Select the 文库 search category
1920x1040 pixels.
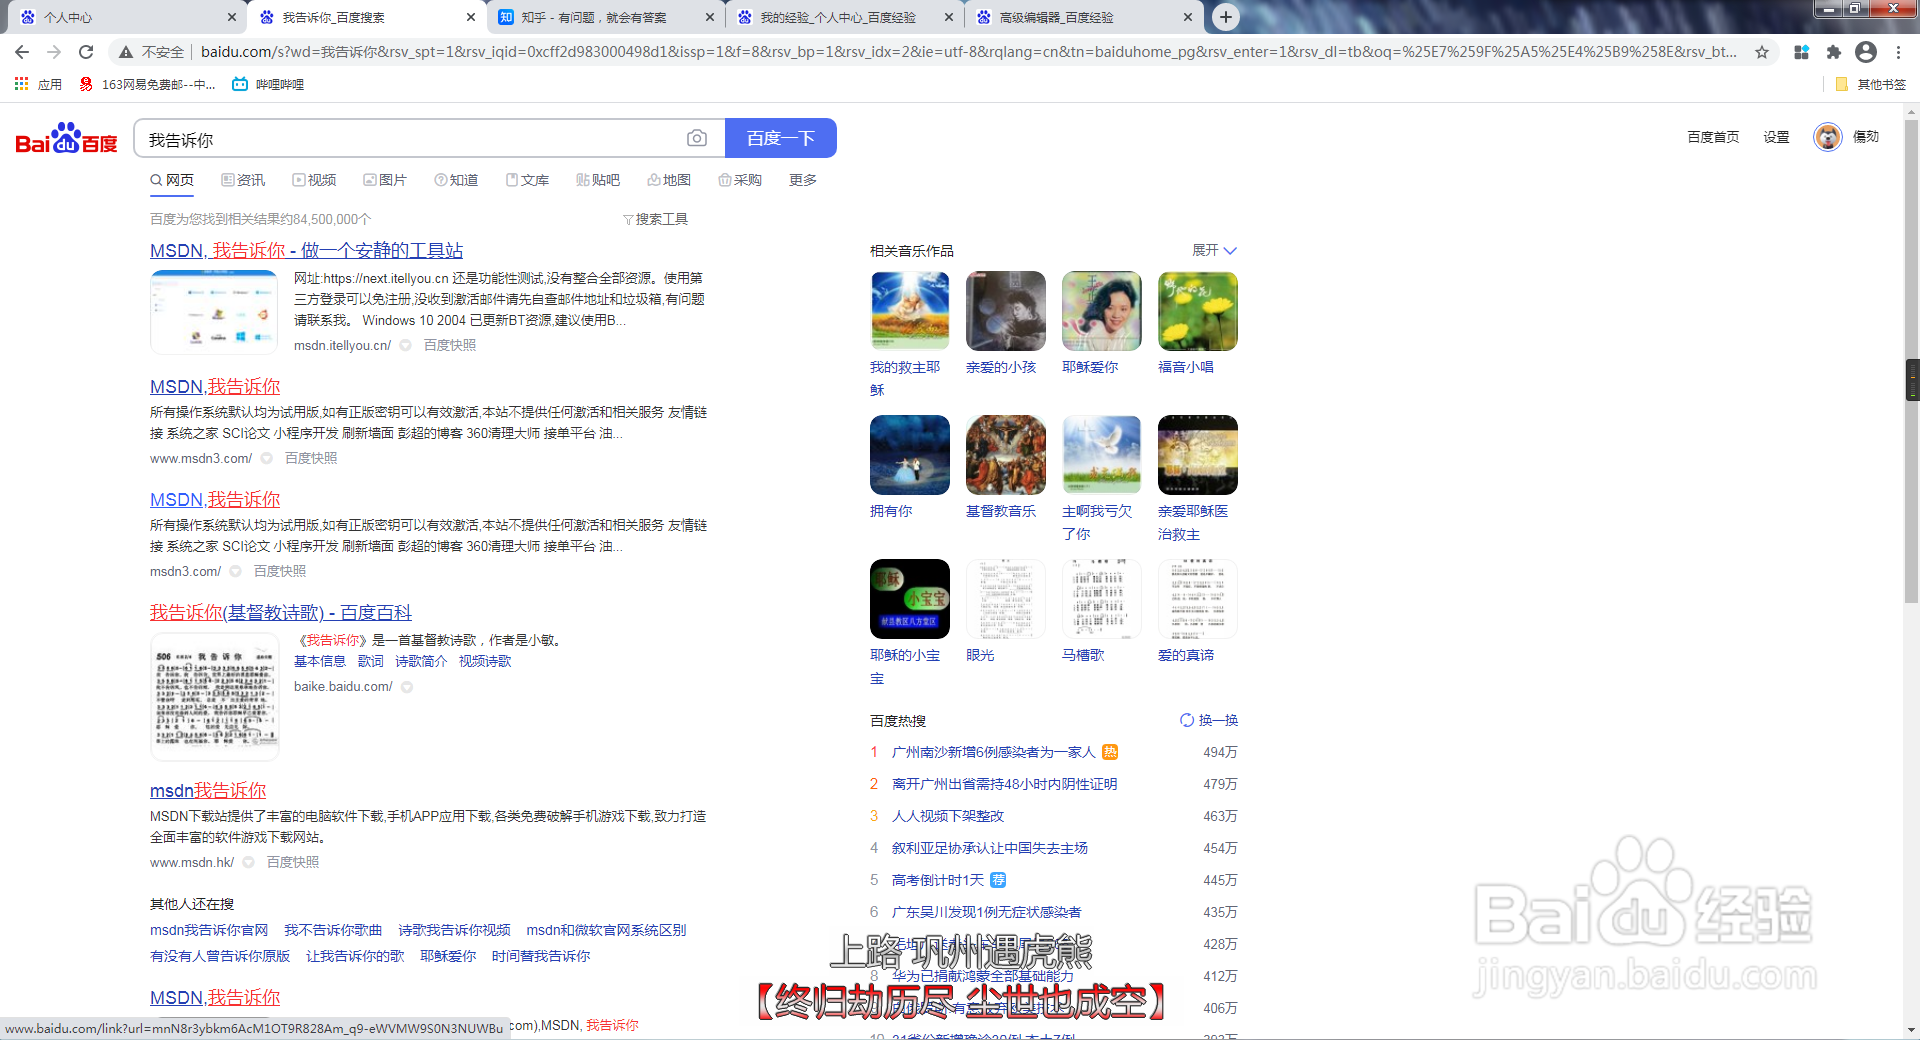click(x=527, y=180)
